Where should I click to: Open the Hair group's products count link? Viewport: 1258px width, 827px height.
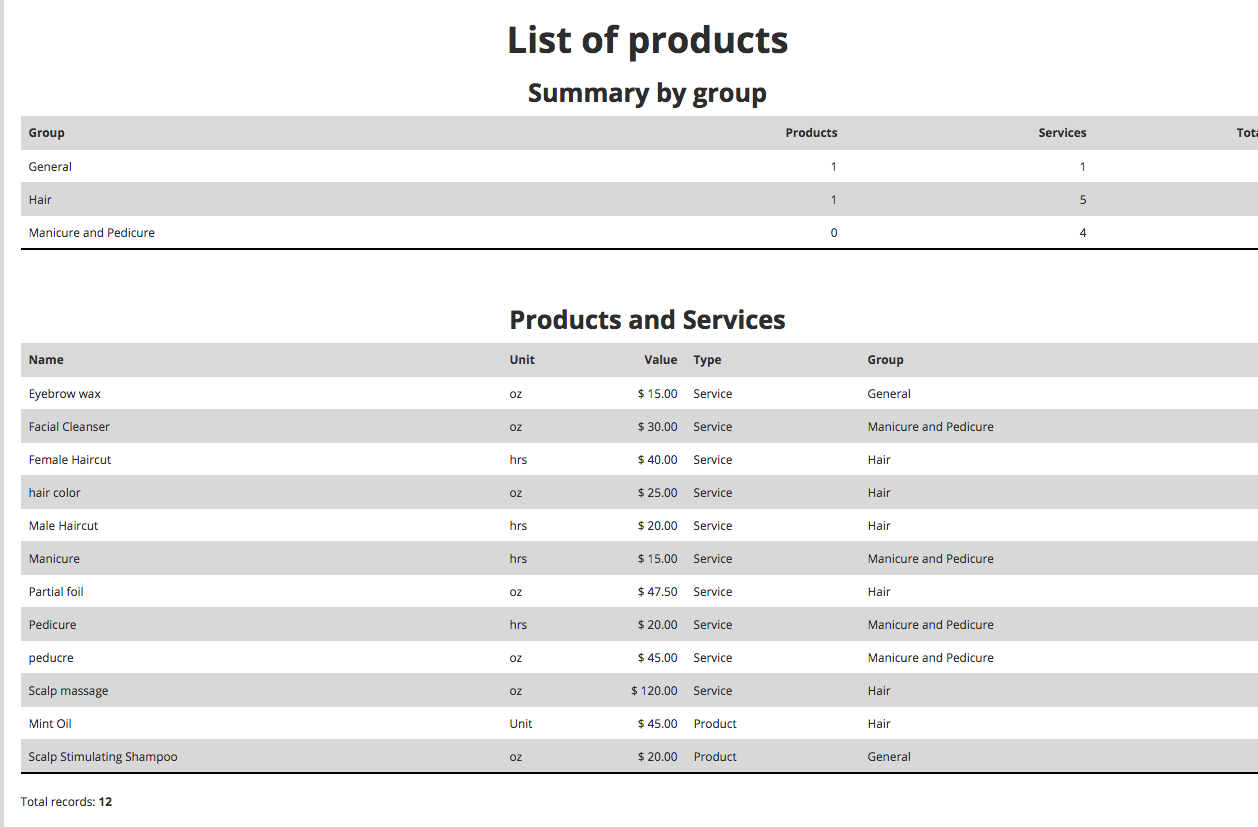click(834, 200)
